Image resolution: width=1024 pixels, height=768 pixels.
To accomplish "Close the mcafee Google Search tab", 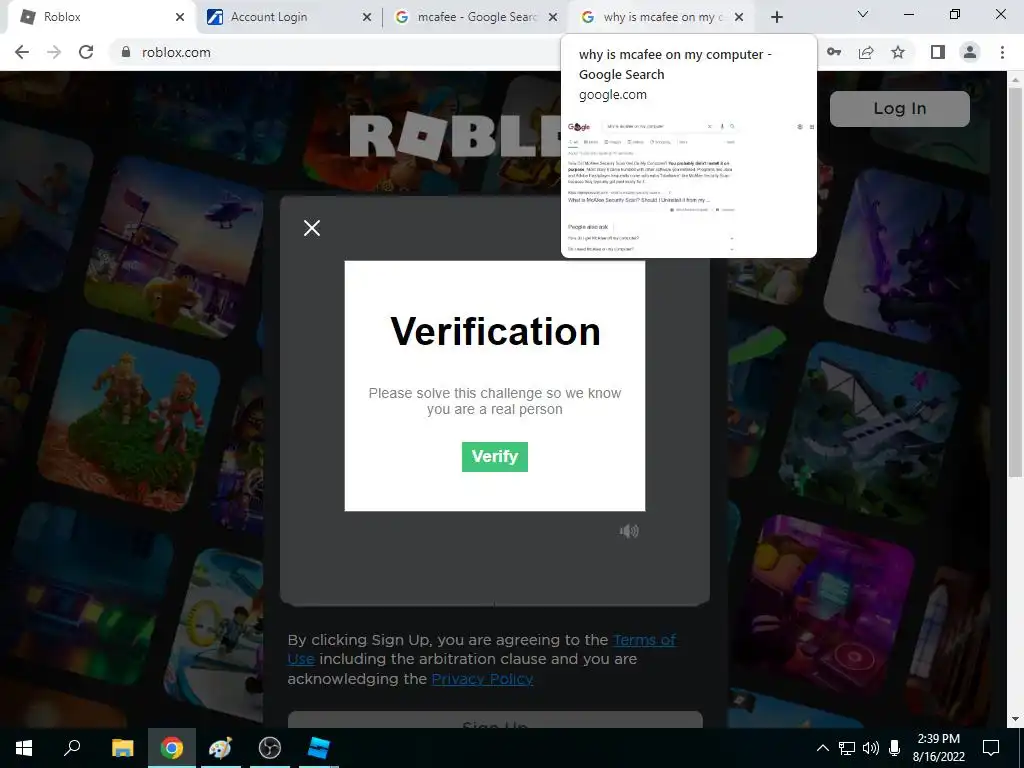I will (x=553, y=17).
